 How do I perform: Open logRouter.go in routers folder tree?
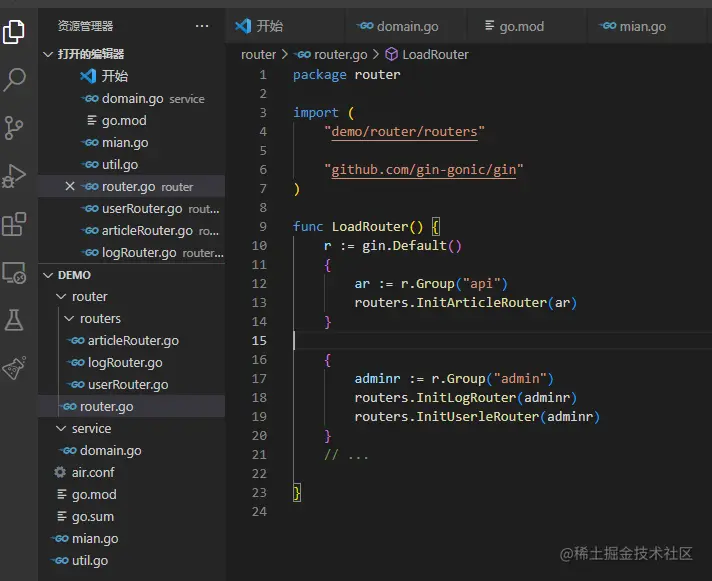point(132,363)
